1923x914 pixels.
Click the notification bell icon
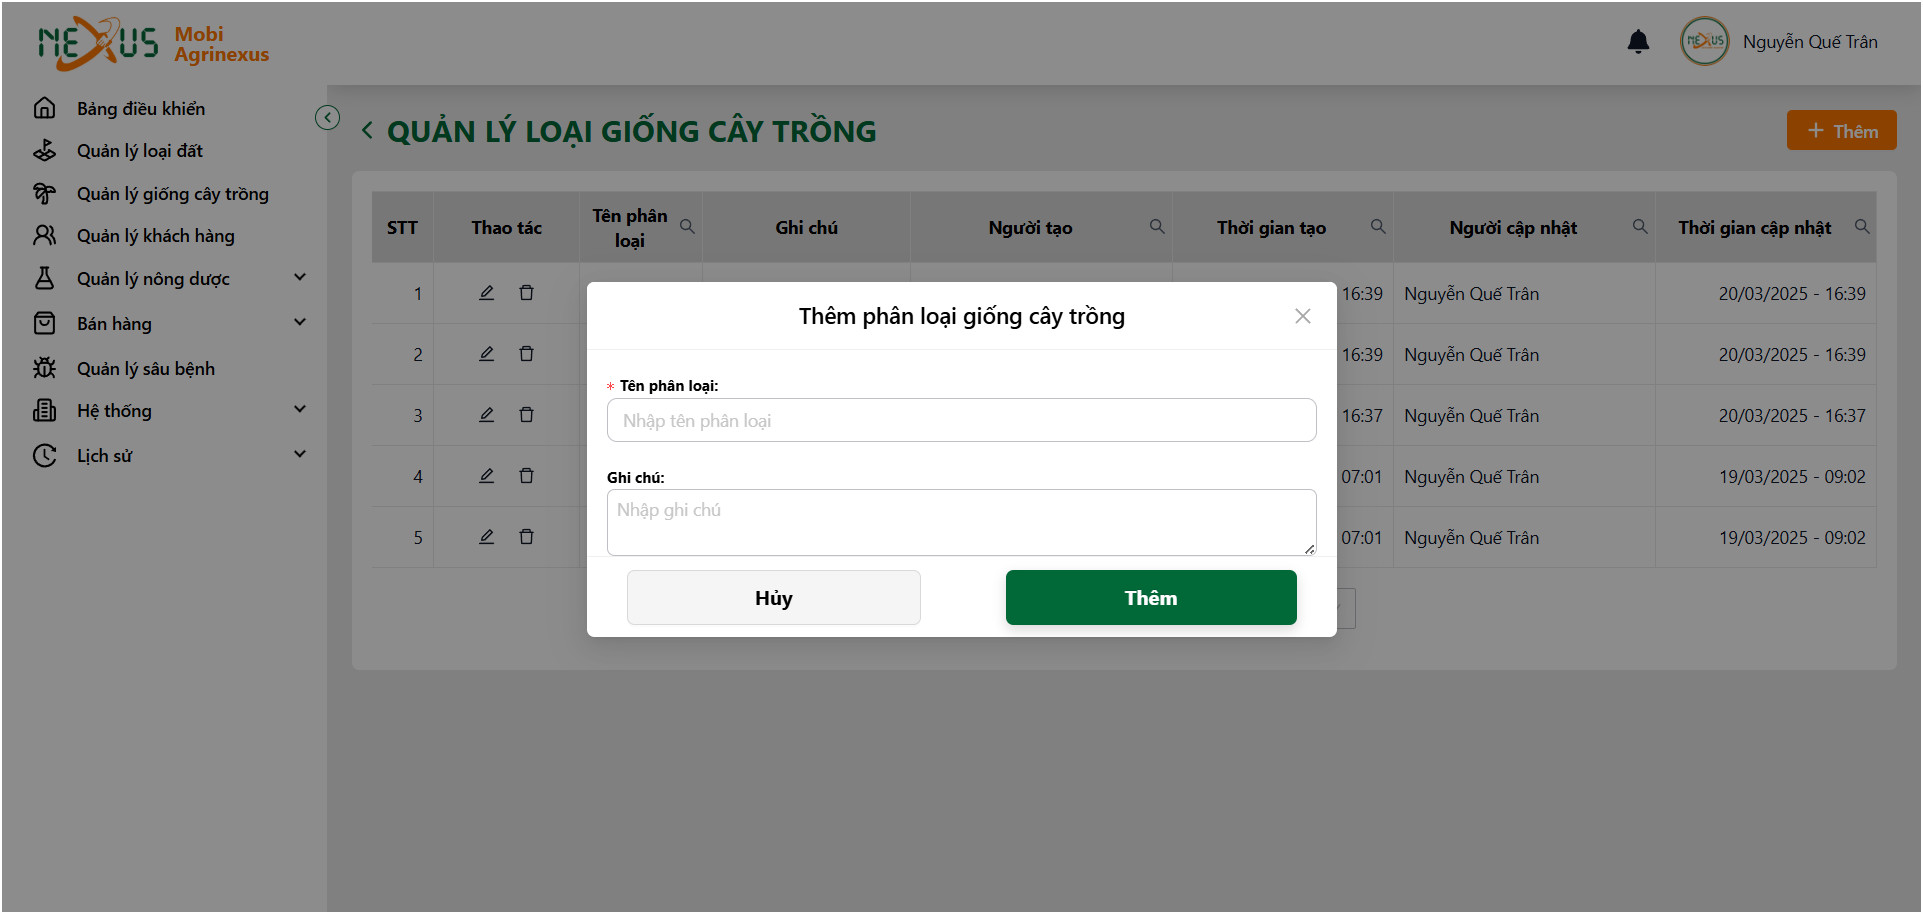tap(1638, 42)
